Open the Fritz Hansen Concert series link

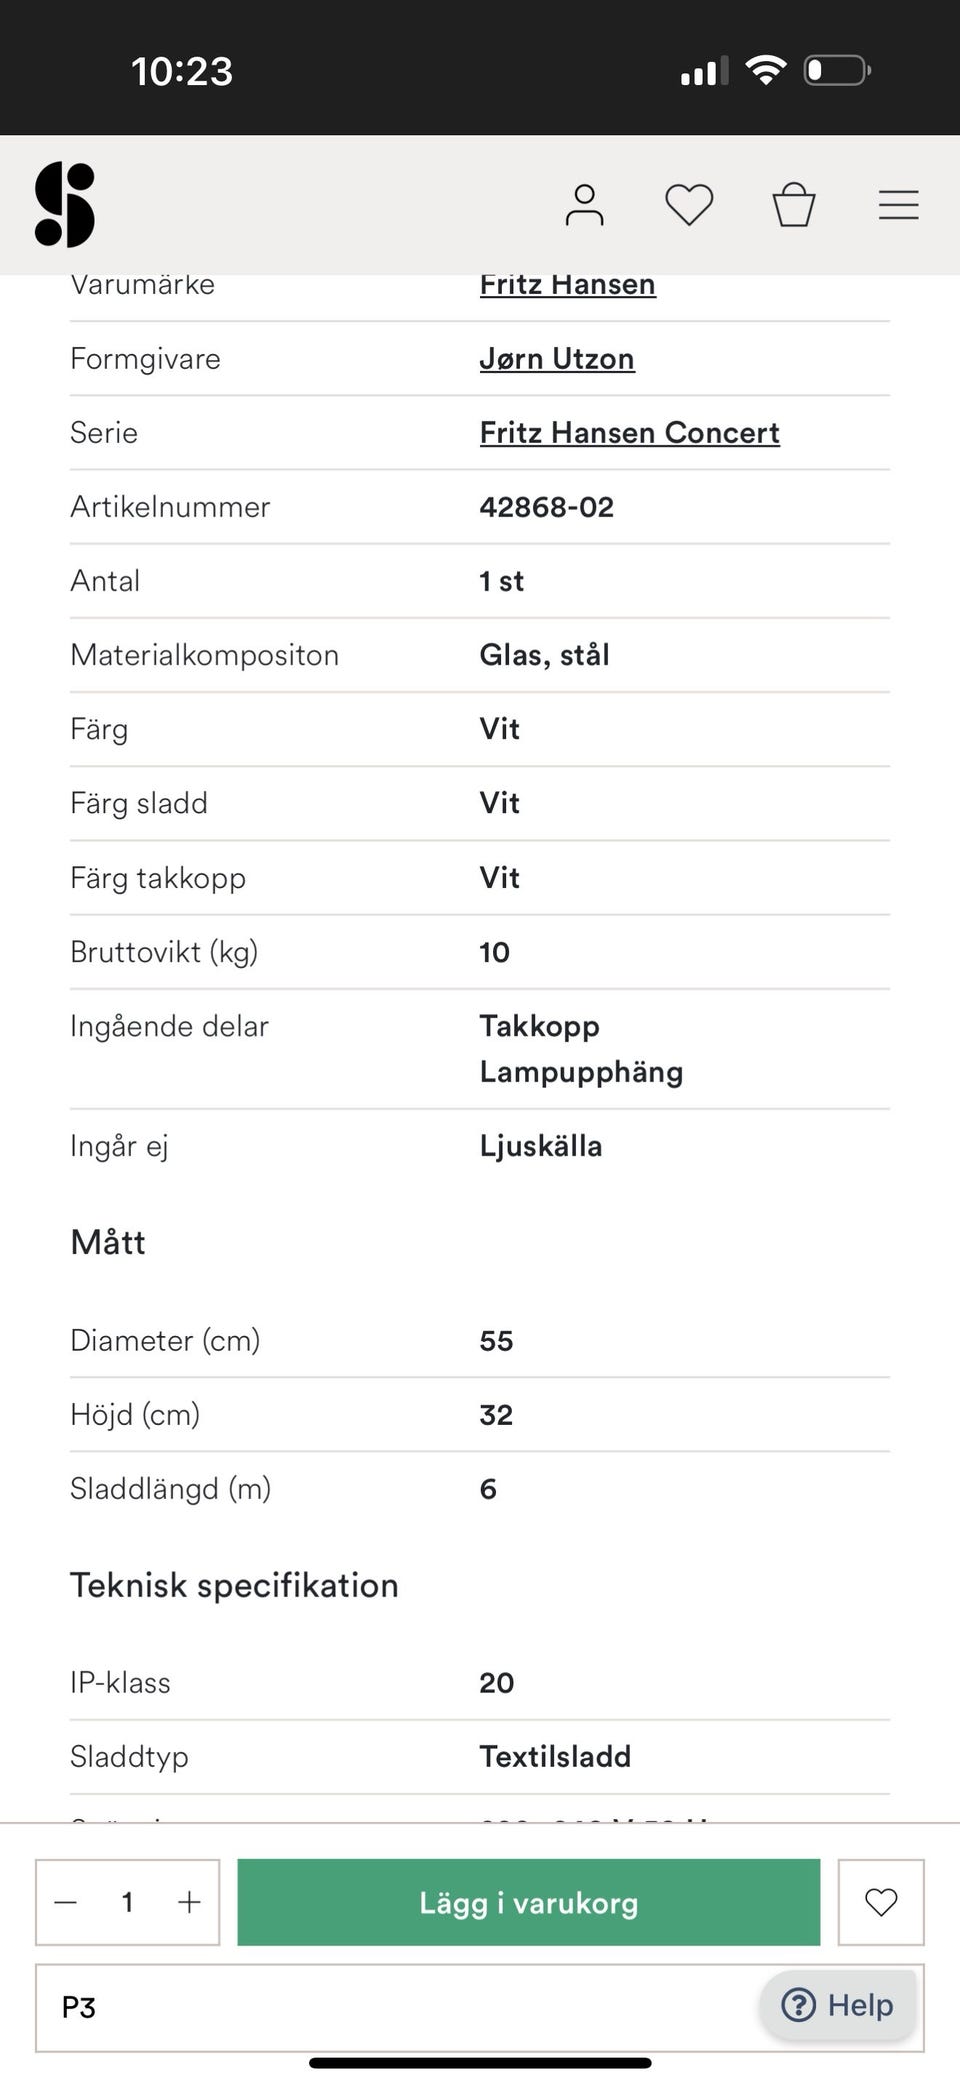629,433
